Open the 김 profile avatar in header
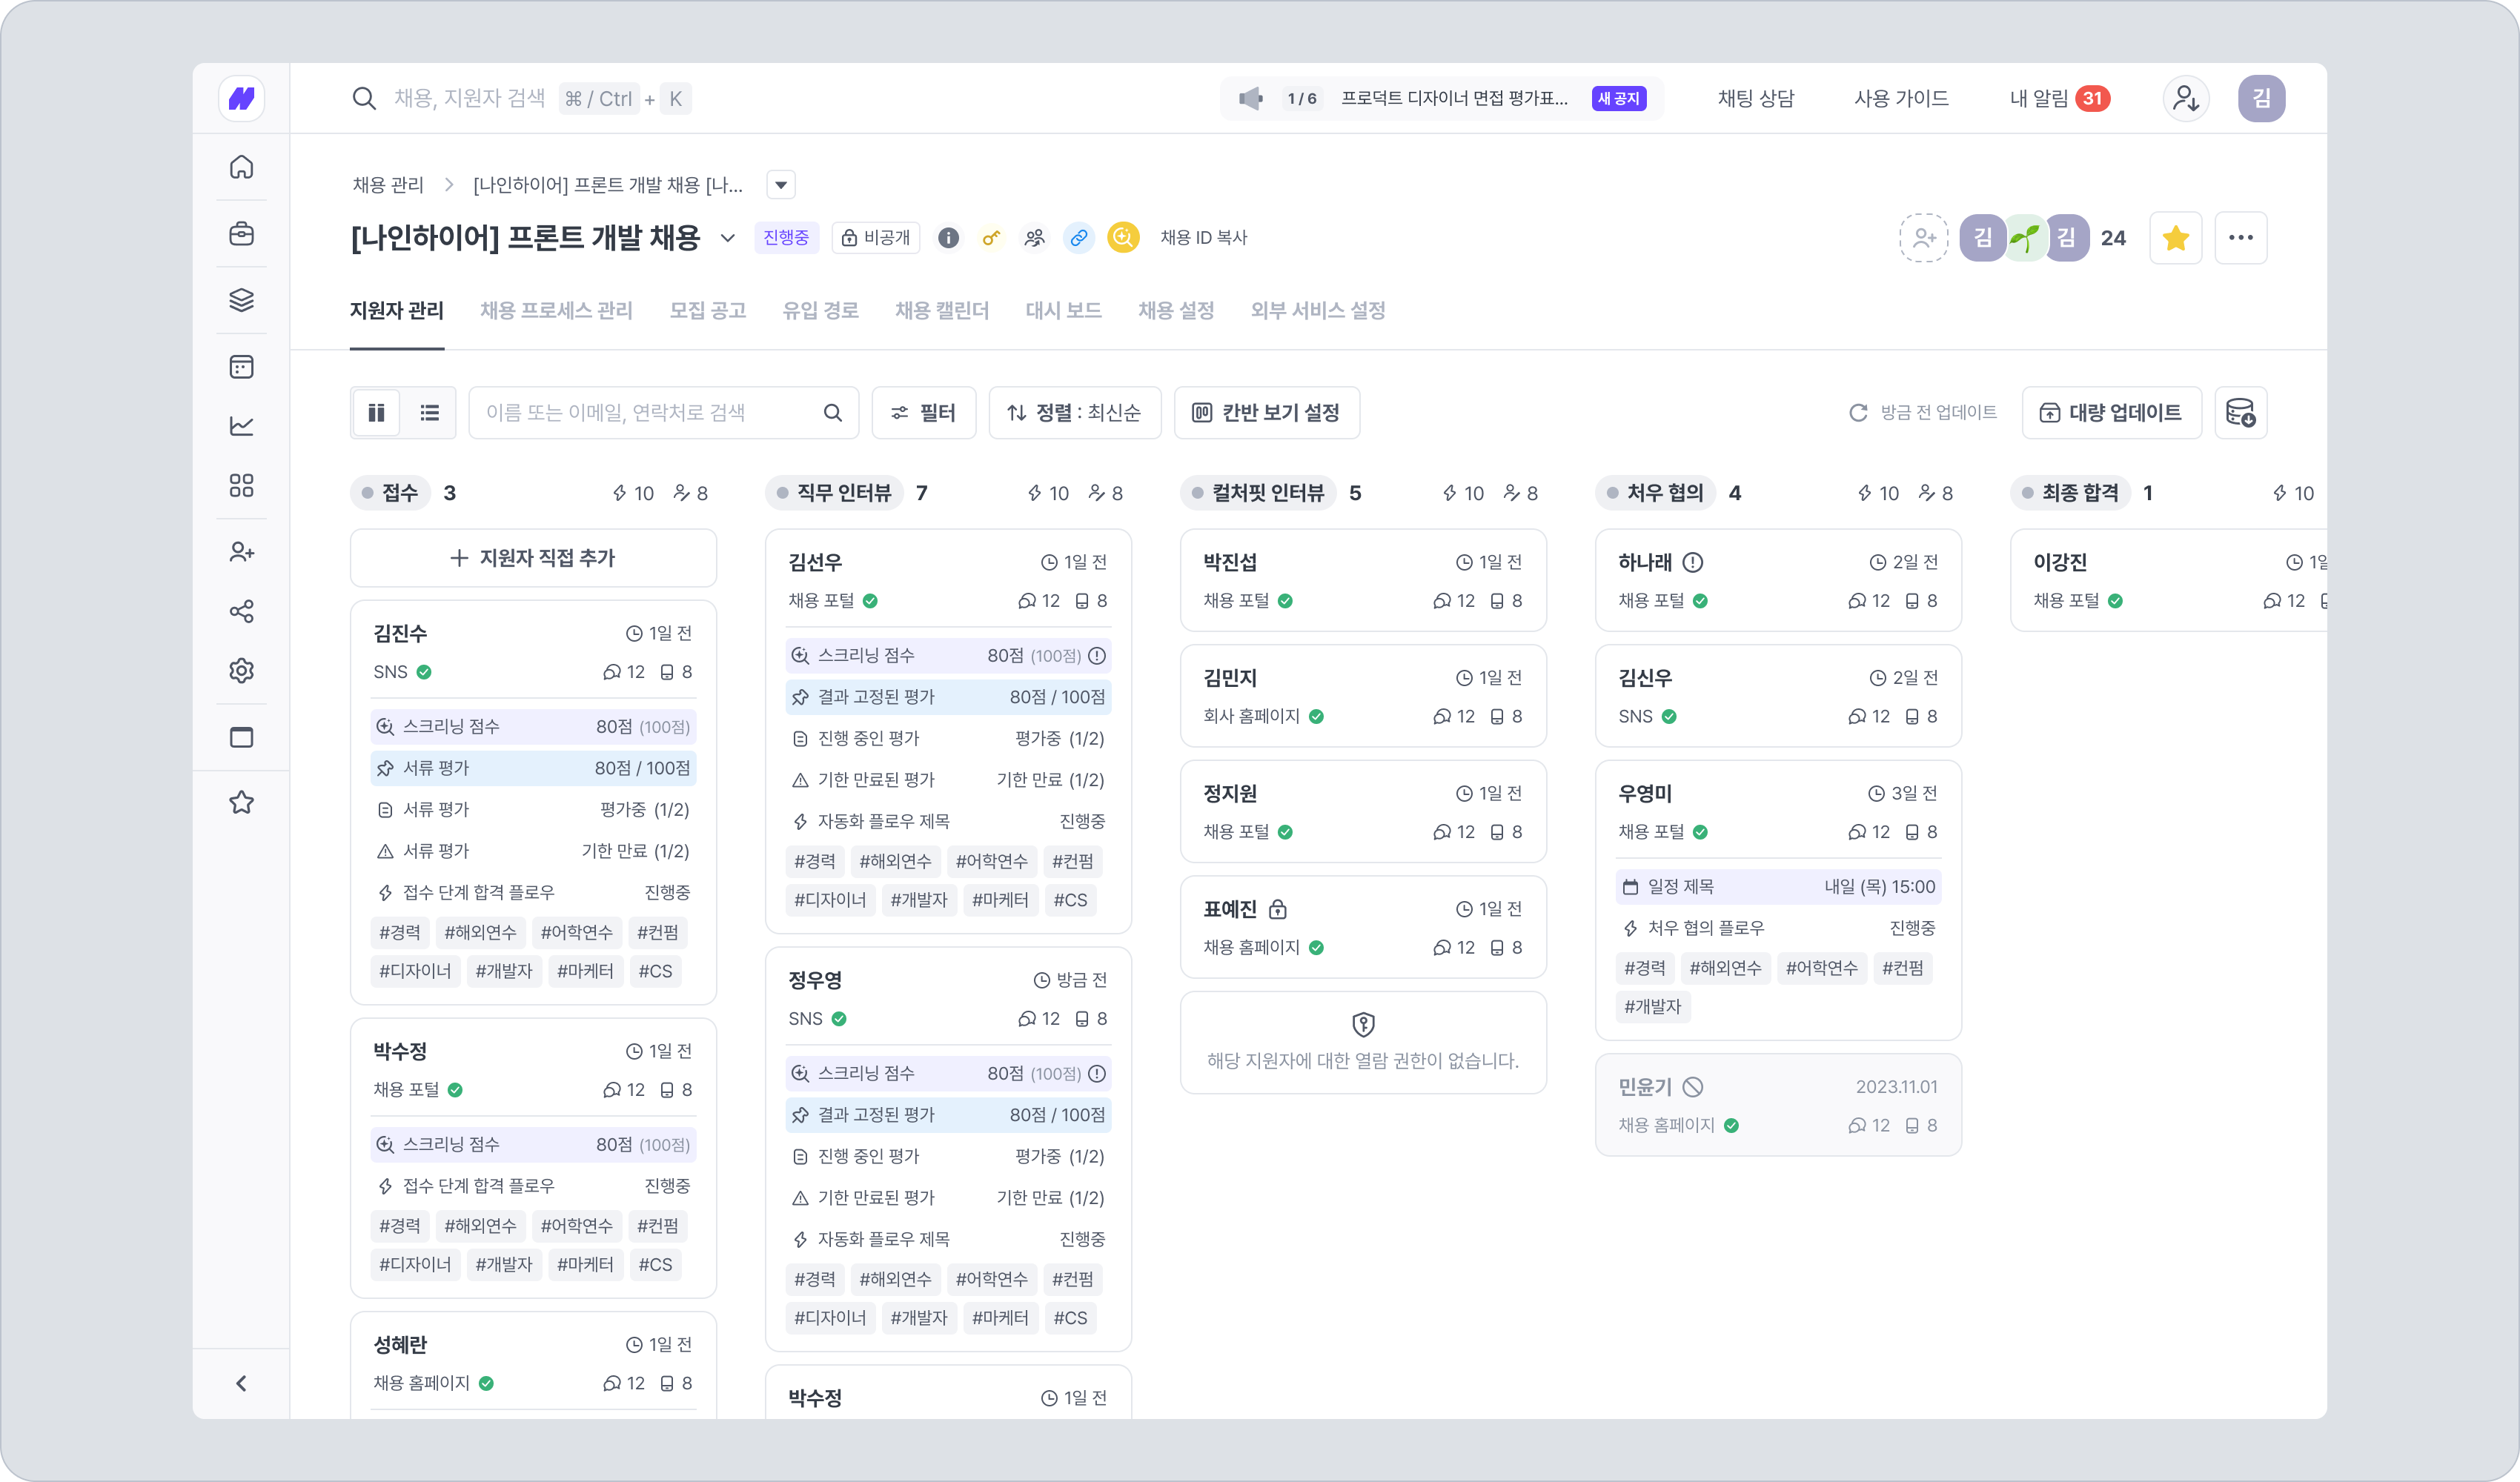The width and height of the screenshot is (2520, 1482). coord(2261,98)
